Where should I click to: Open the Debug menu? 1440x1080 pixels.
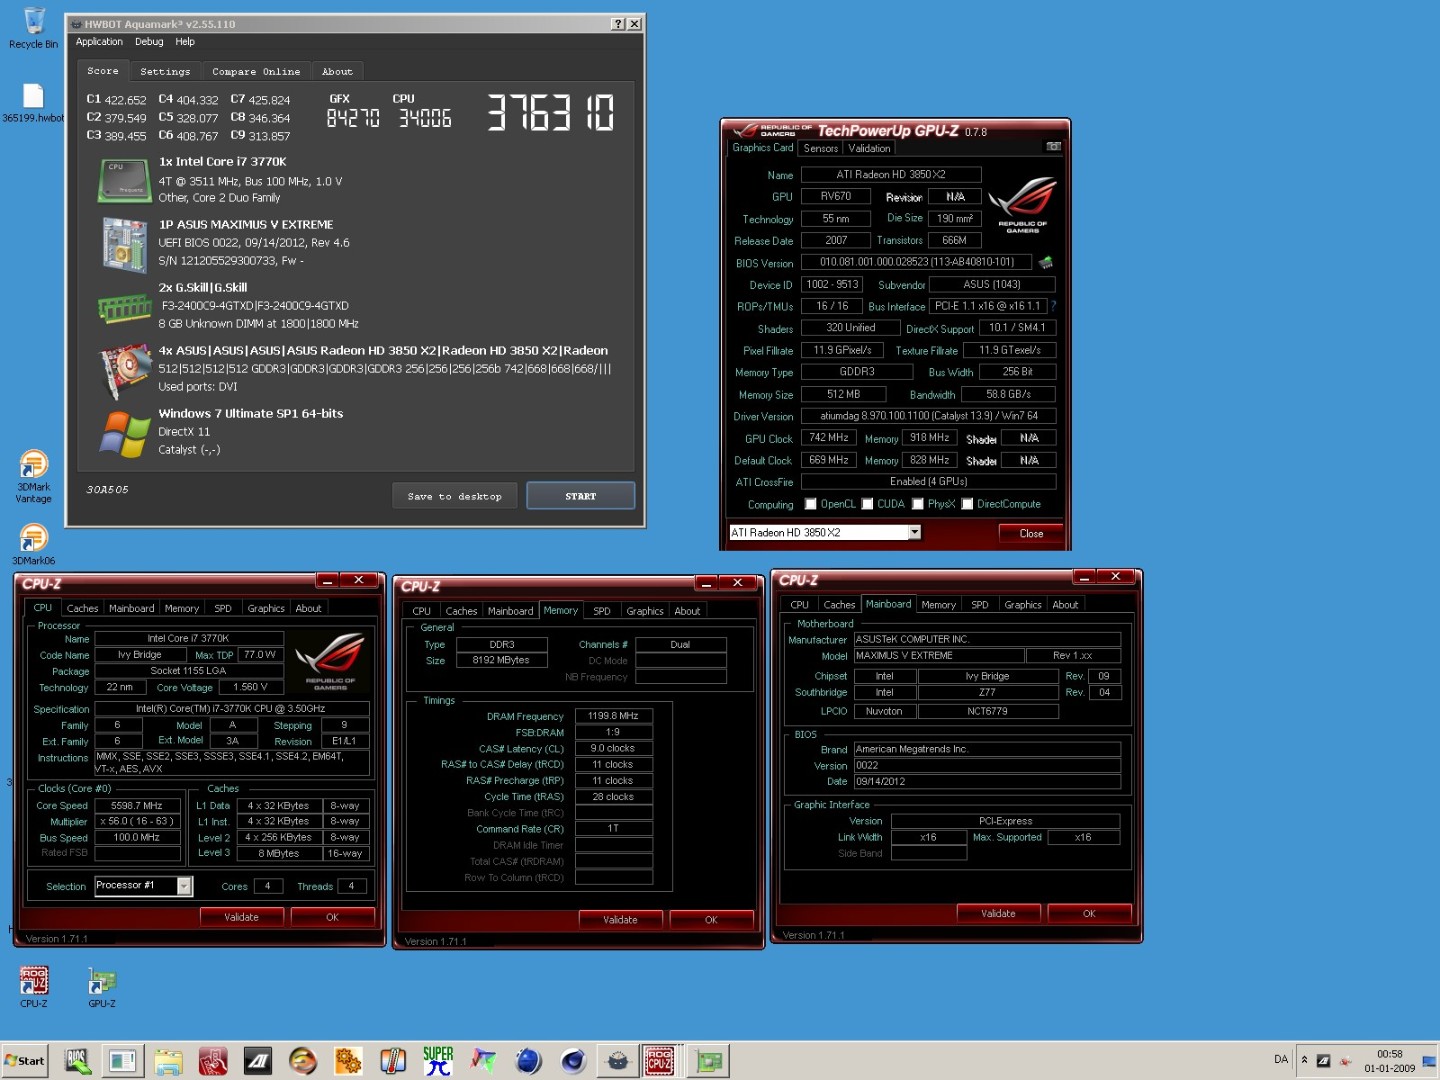coord(149,42)
